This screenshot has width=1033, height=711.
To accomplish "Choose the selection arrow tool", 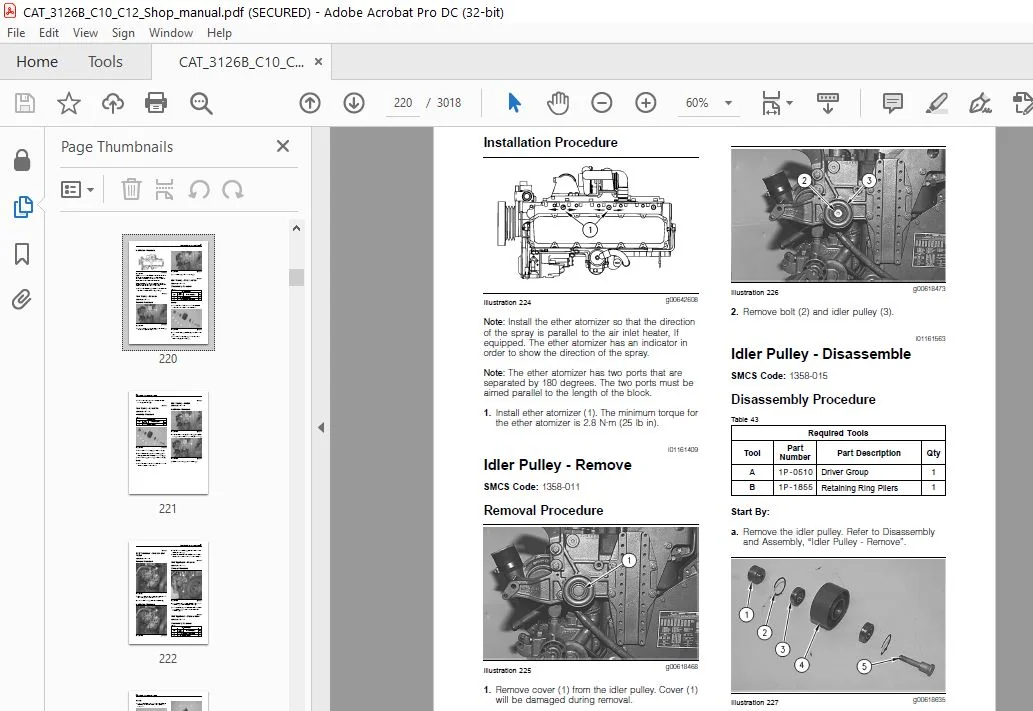I will pyautogui.click(x=515, y=103).
